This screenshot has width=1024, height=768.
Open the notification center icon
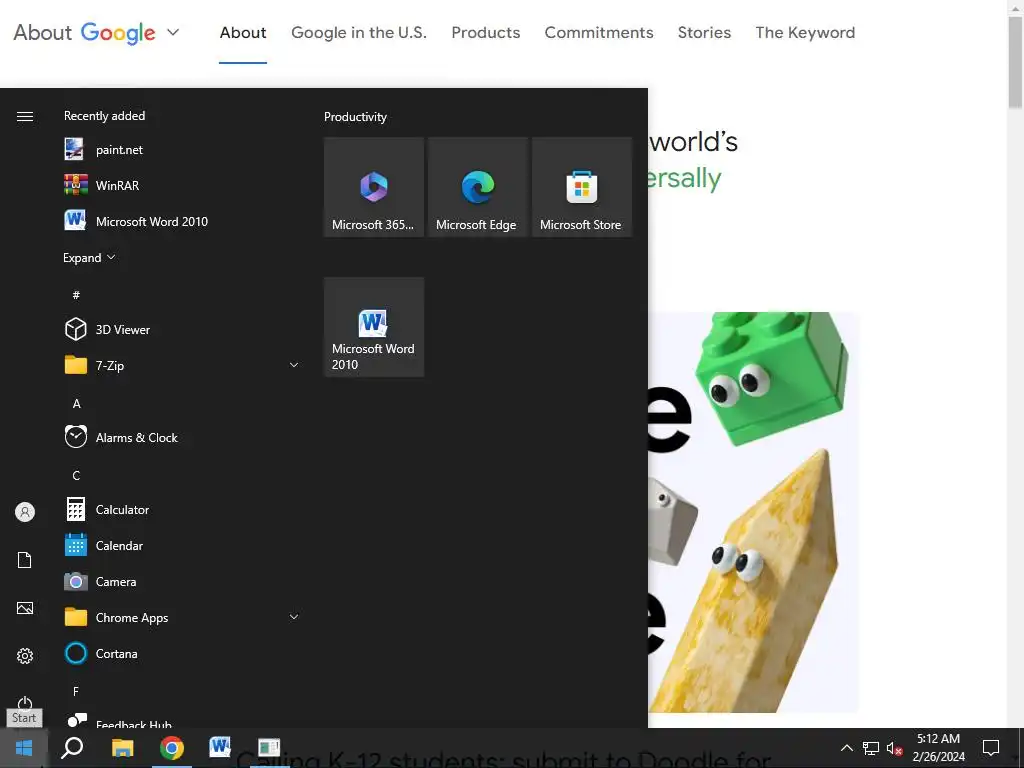pos(991,748)
